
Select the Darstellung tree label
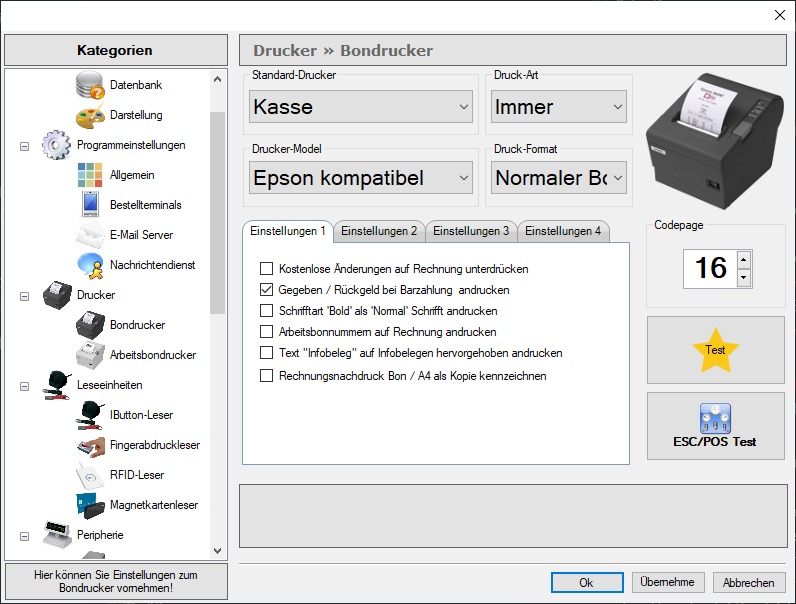[x=136, y=115]
